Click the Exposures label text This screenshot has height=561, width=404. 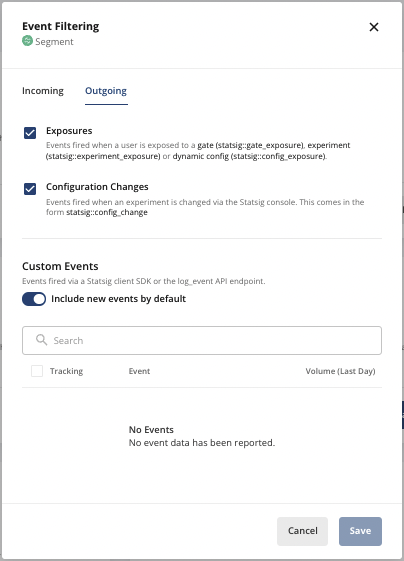coord(69,131)
